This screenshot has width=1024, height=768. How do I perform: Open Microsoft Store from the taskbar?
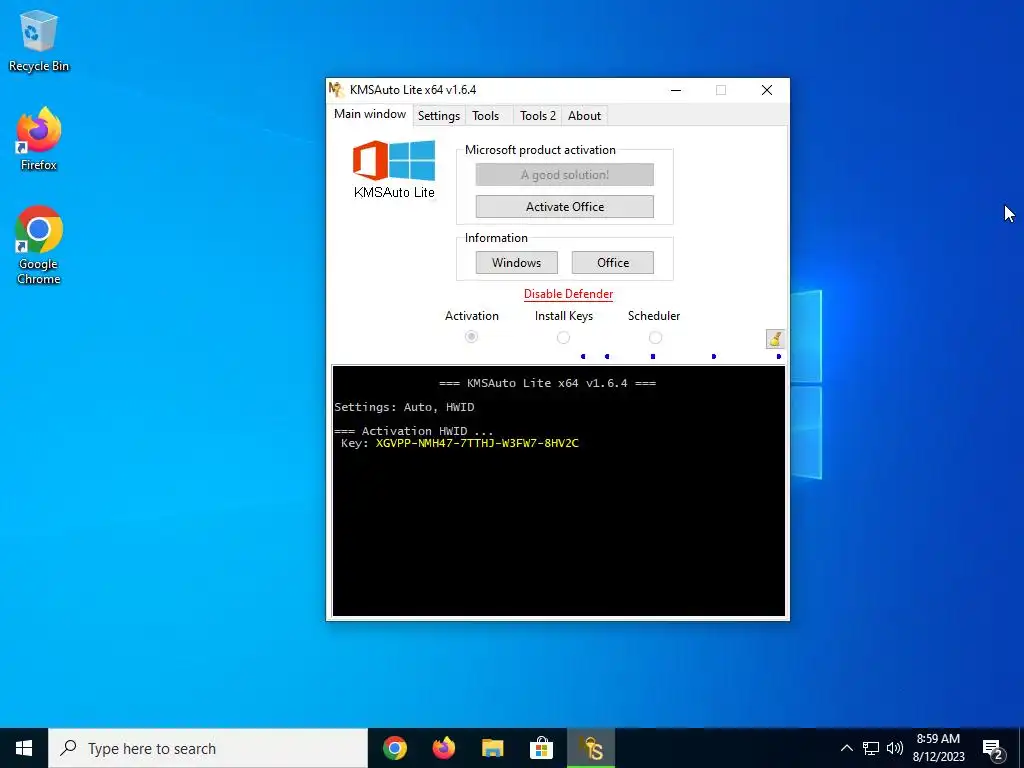click(x=541, y=748)
